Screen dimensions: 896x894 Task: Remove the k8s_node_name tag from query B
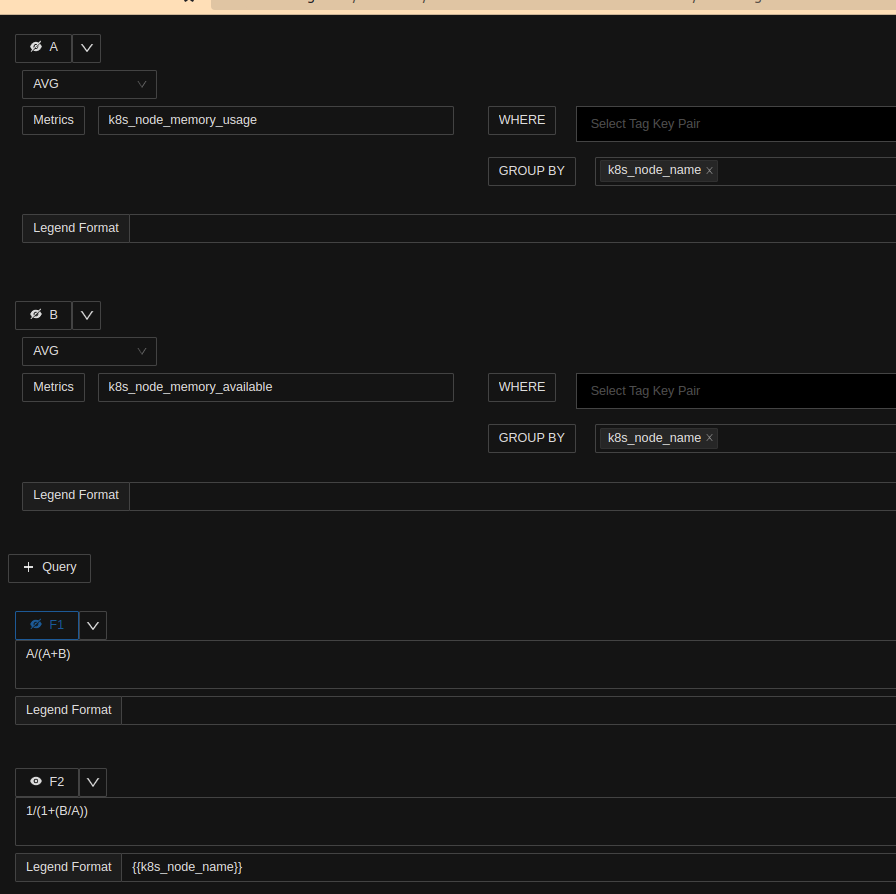(709, 438)
